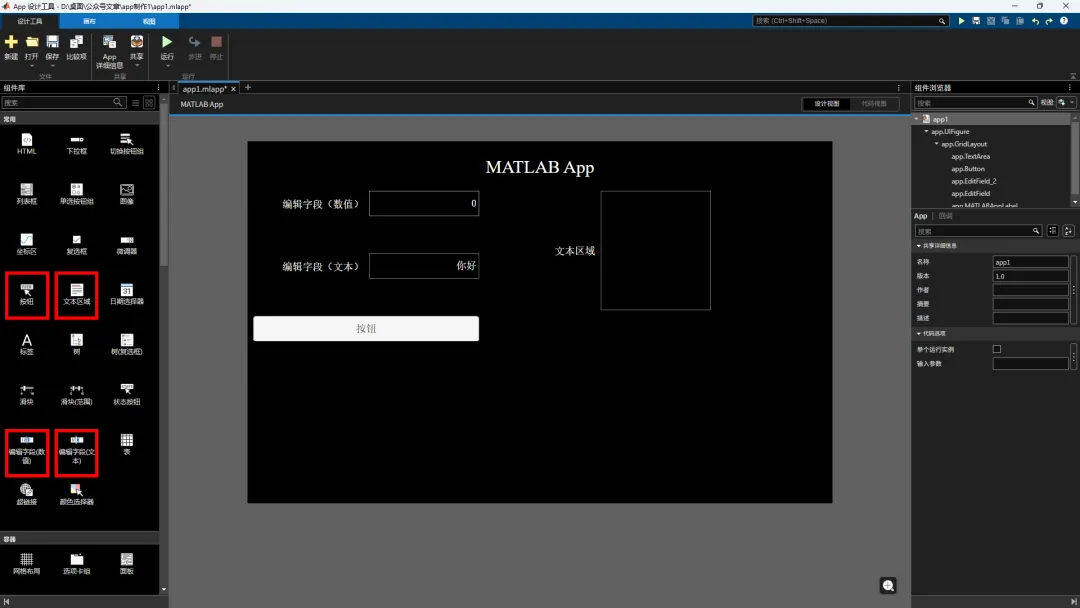This screenshot has height=608, width=1080.
Task: Switch the component library to grid view
Action: point(149,103)
